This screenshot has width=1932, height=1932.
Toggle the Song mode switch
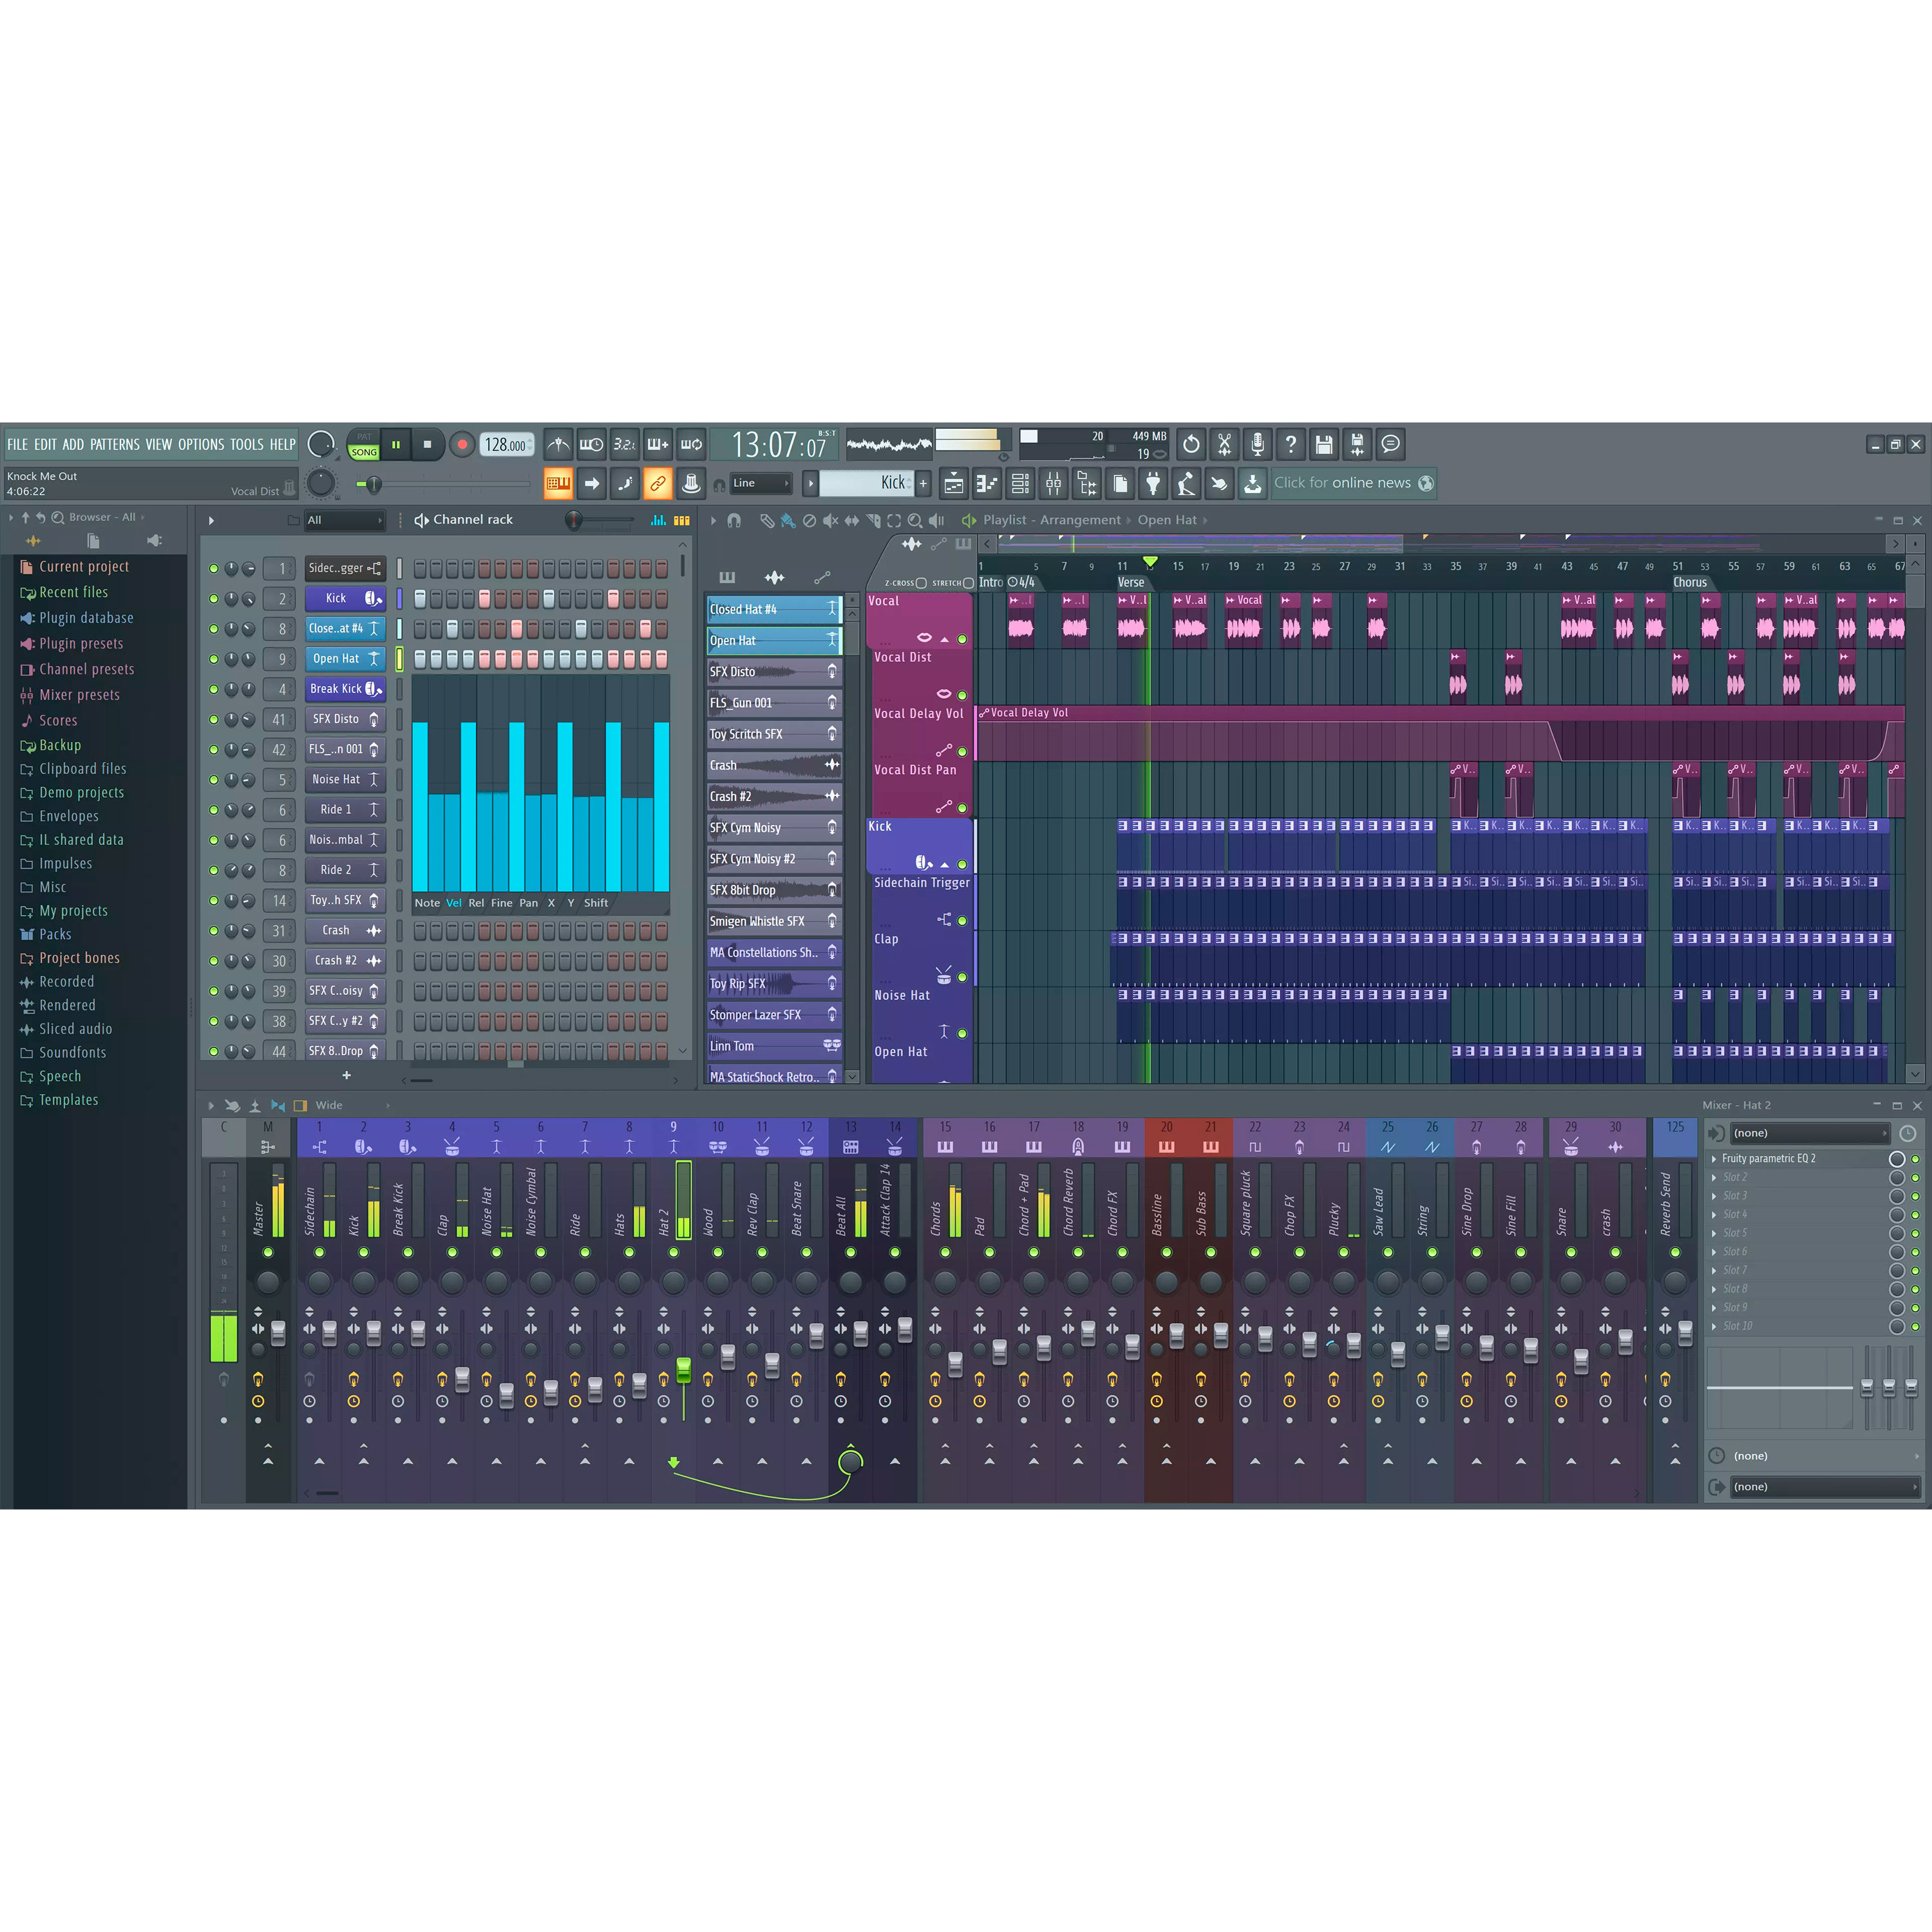pyautogui.click(x=364, y=452)
